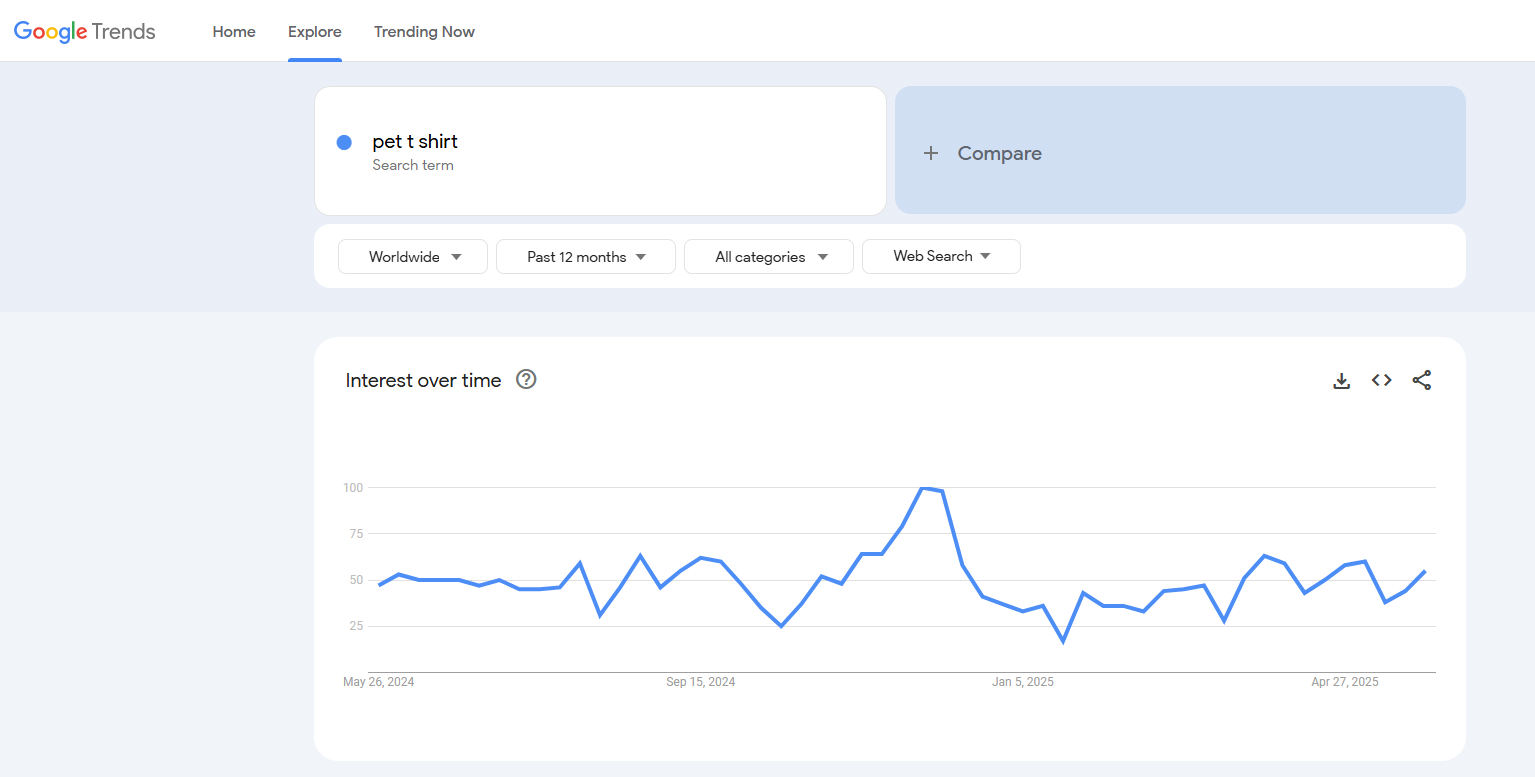
Task: Click the '25' y-axis value
Action: click(x=355, y=626)
